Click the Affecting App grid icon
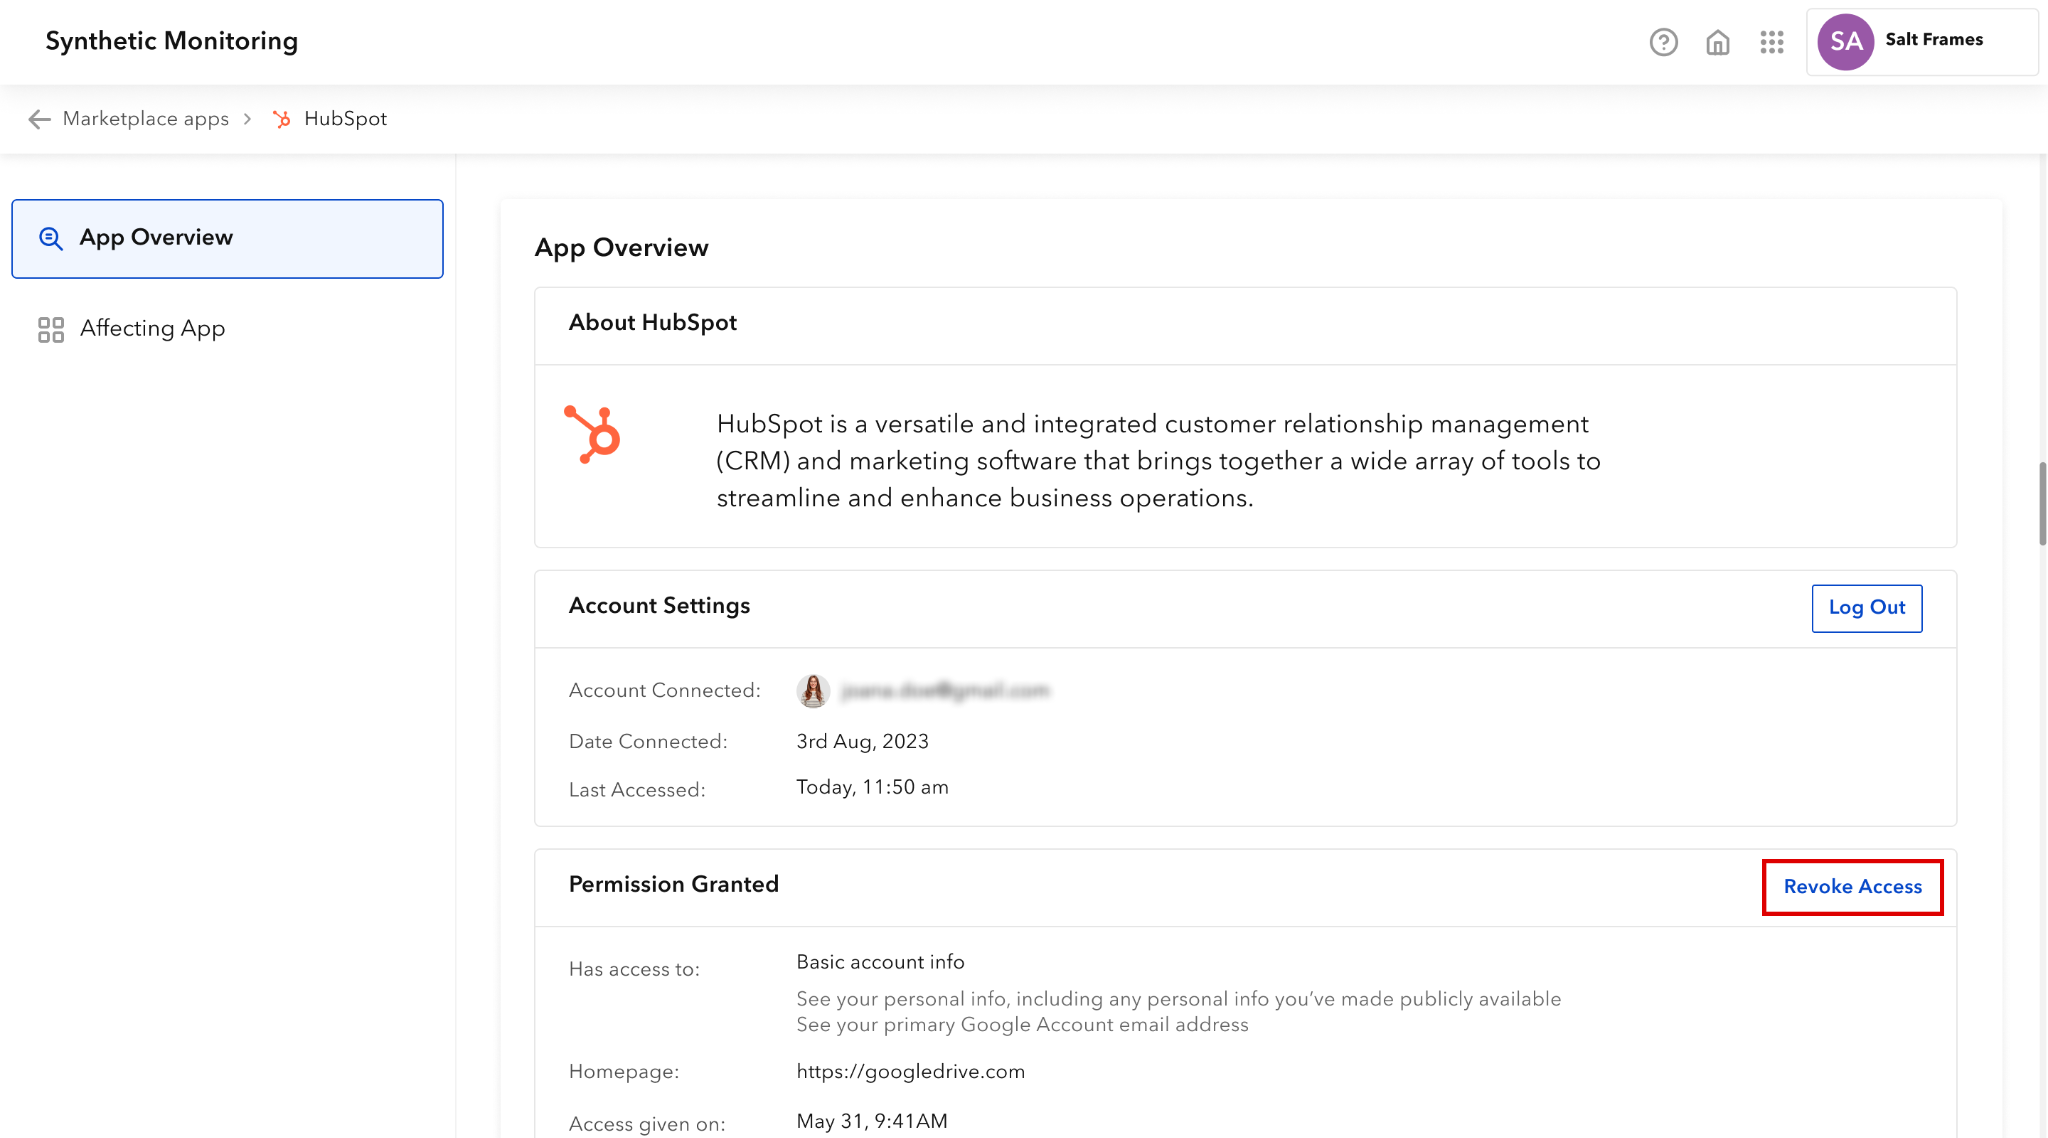 tap(51, 329)
